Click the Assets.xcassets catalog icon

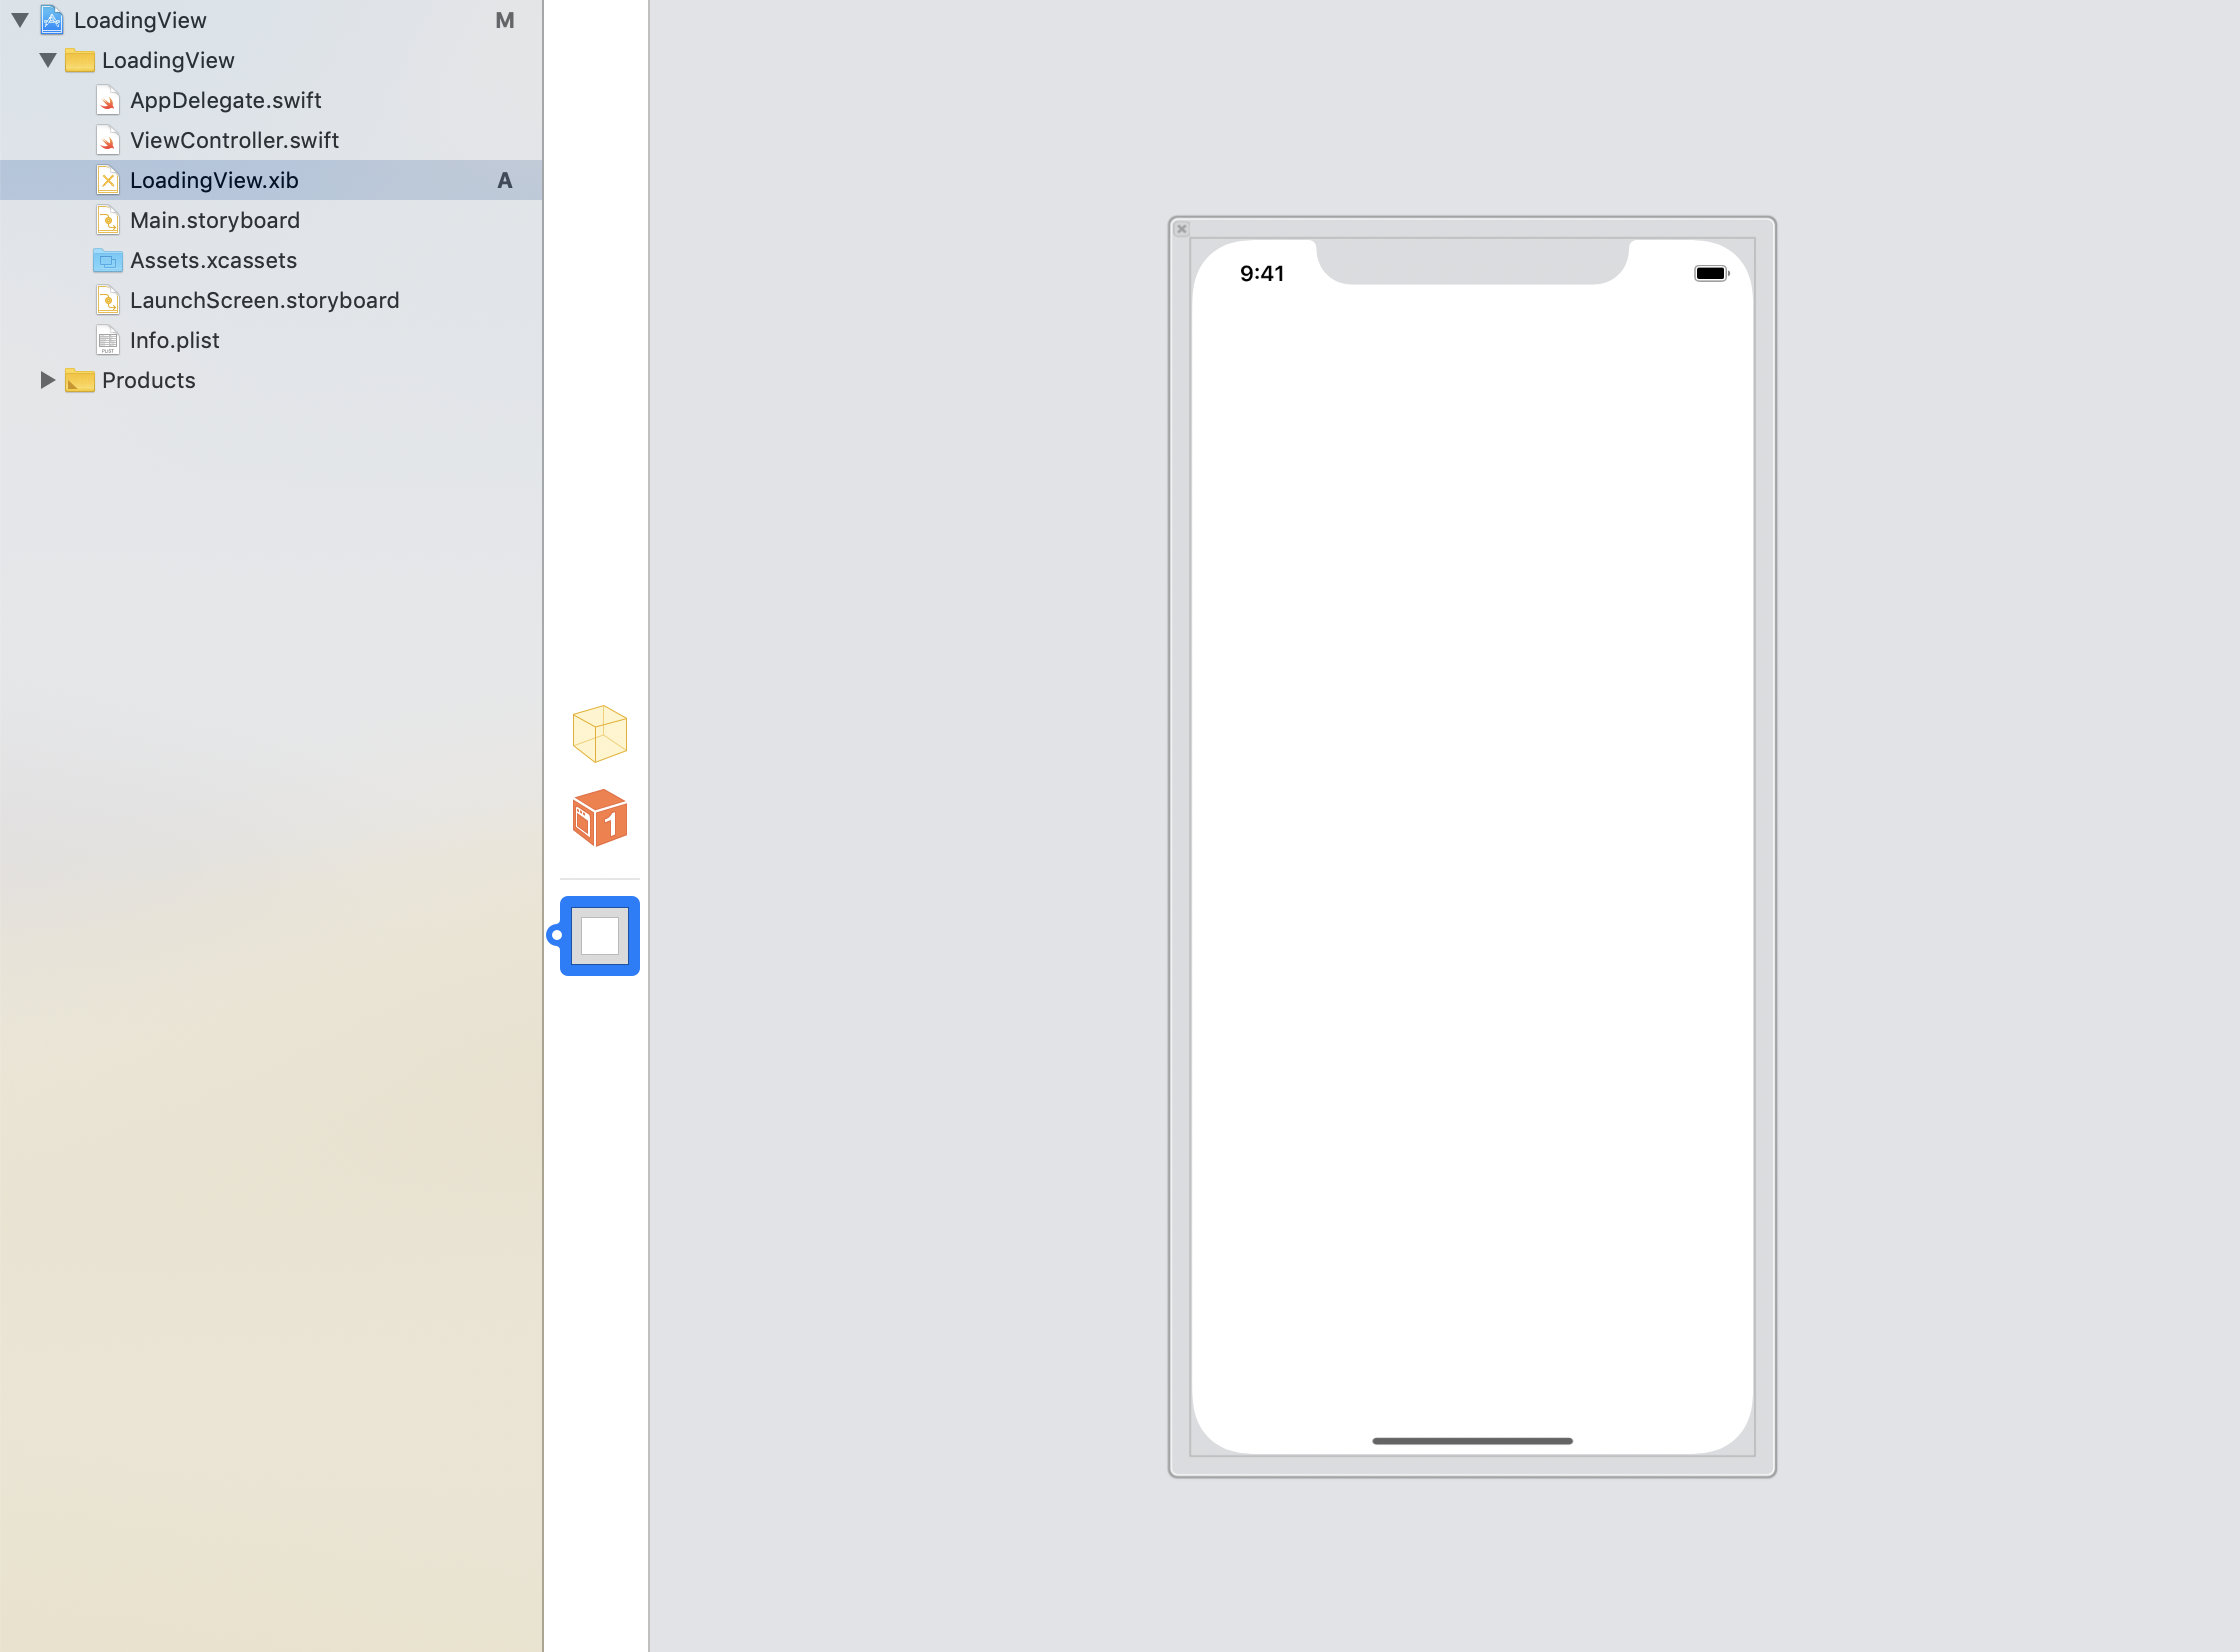point(107,260)
